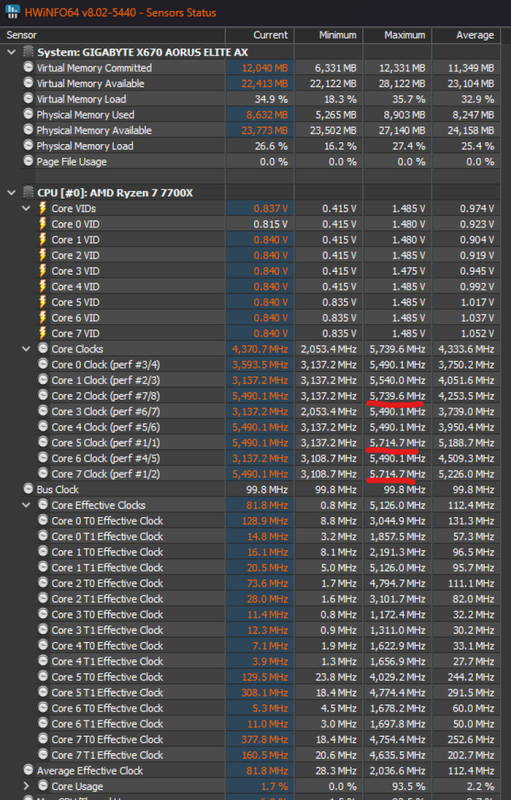
Task: Click clock icon for Core 0 Clock (perf #3/4)
Action: (x=43, y=364)
